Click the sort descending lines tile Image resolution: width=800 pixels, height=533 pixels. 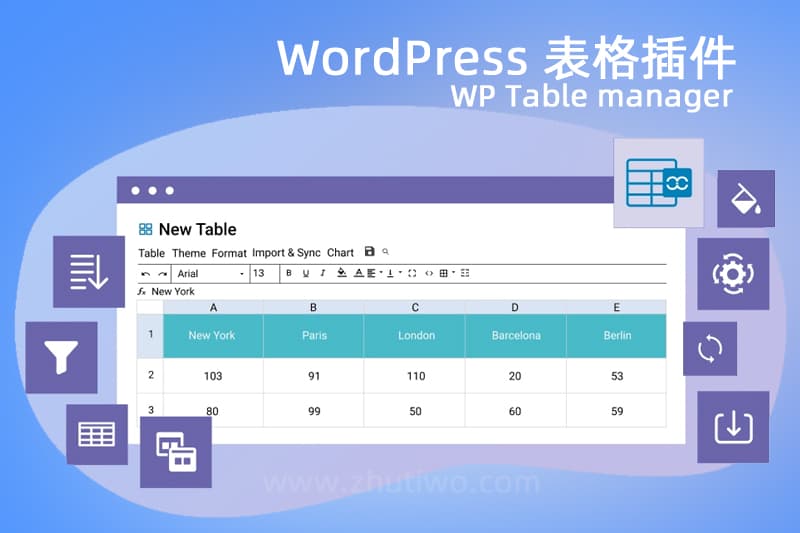point(89,272)
